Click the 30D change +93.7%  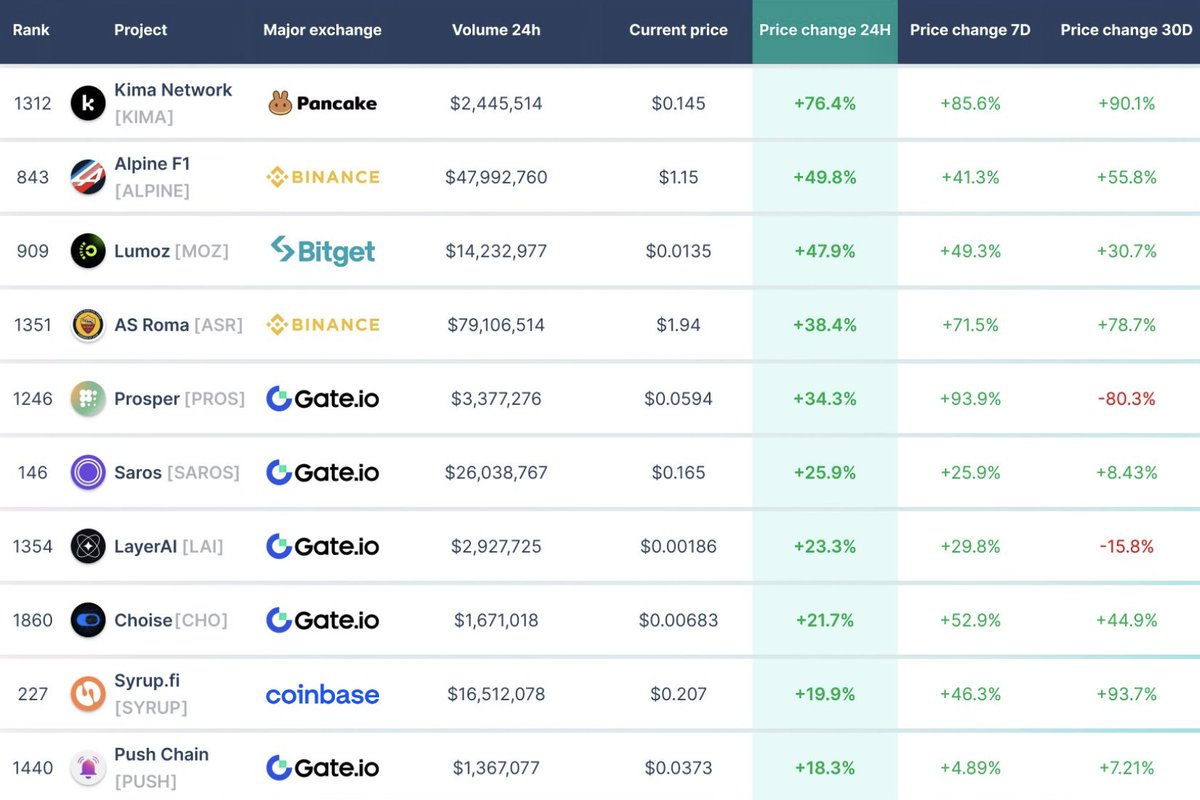(x=1126, y=694)
